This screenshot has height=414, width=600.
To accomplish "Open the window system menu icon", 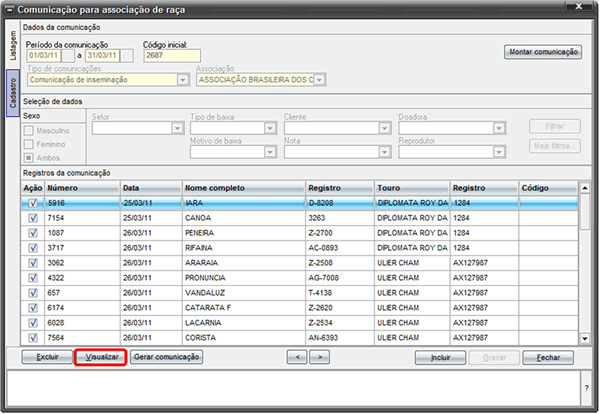I will click(x=11, y=10).
